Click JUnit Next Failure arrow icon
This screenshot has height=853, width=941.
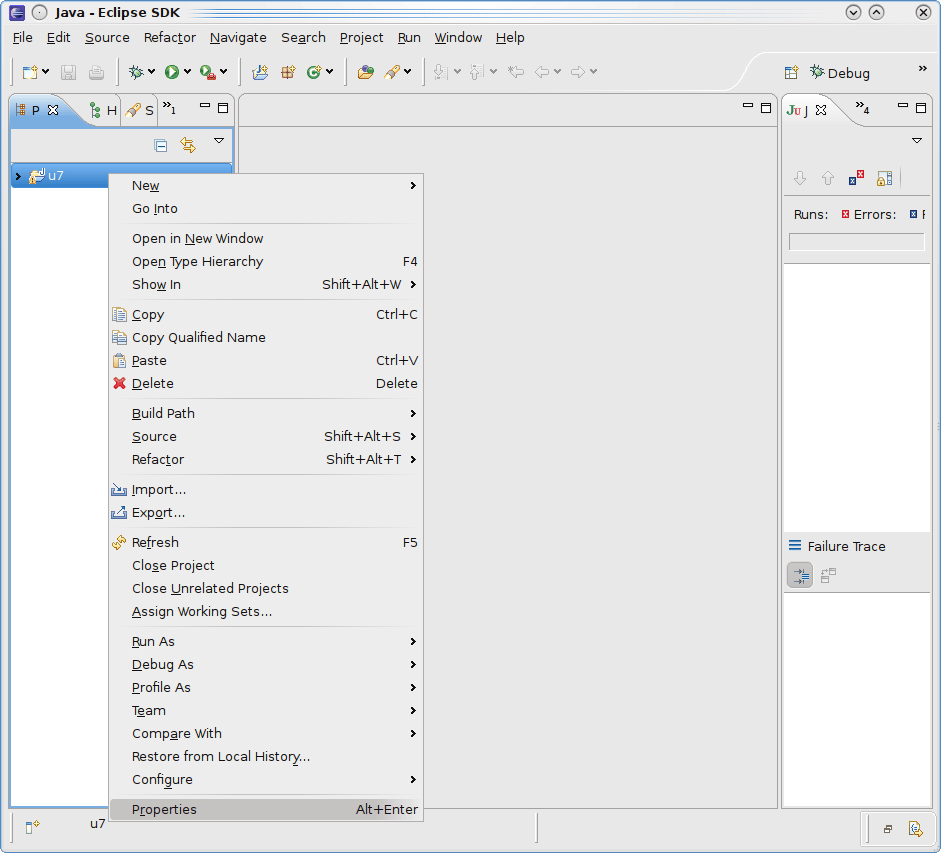click(x=800, y=178)
